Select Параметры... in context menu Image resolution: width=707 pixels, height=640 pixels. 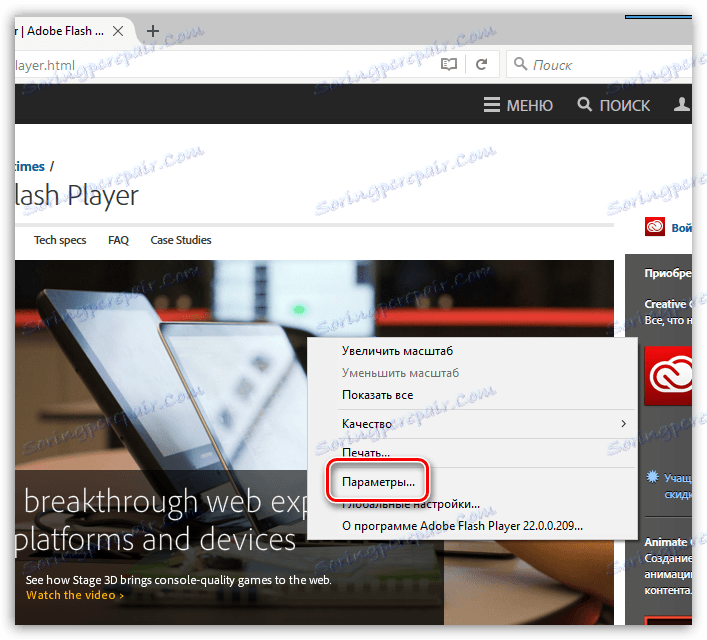378,482
